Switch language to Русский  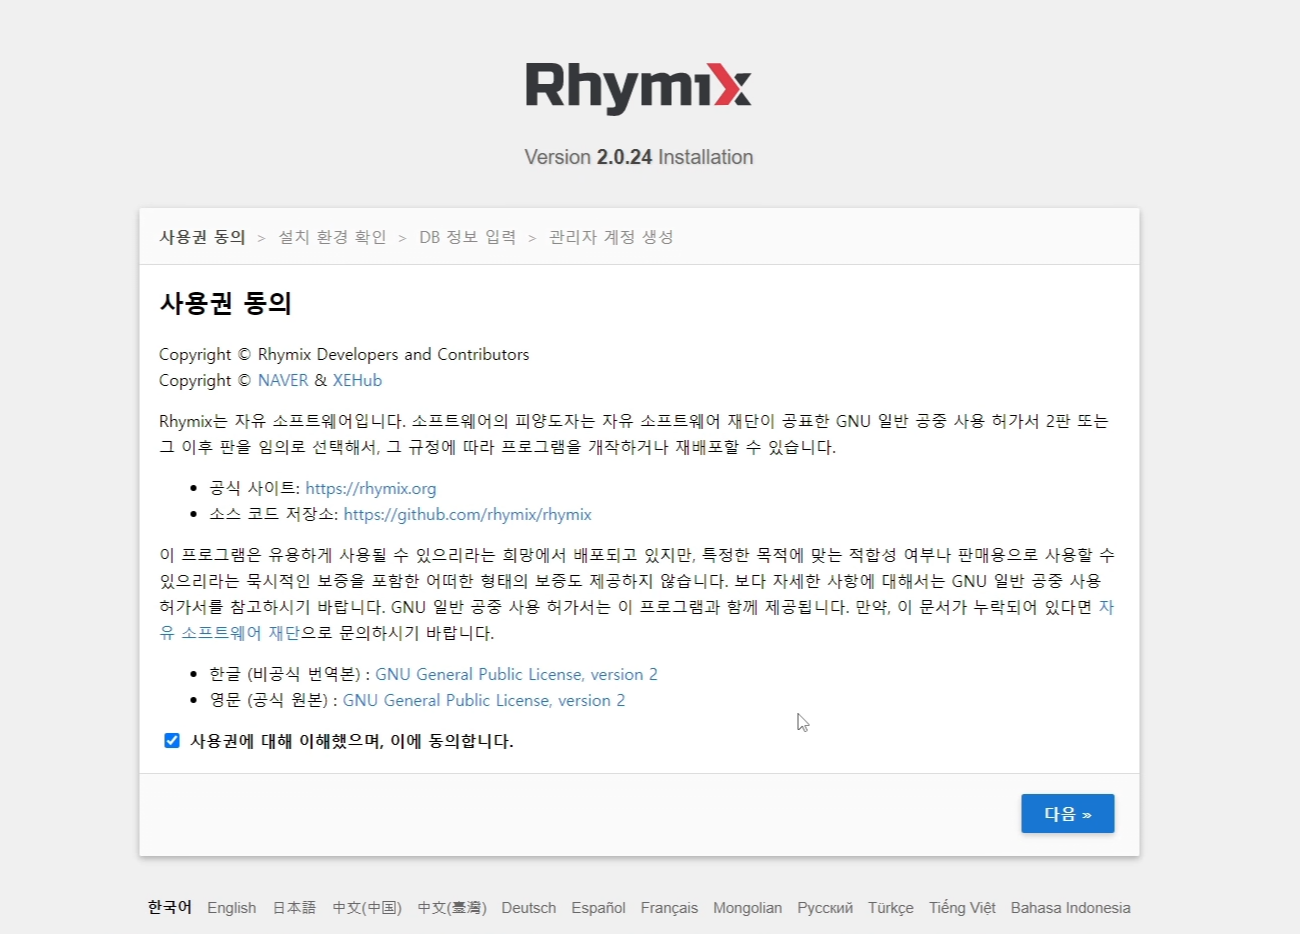pos(825,908)
